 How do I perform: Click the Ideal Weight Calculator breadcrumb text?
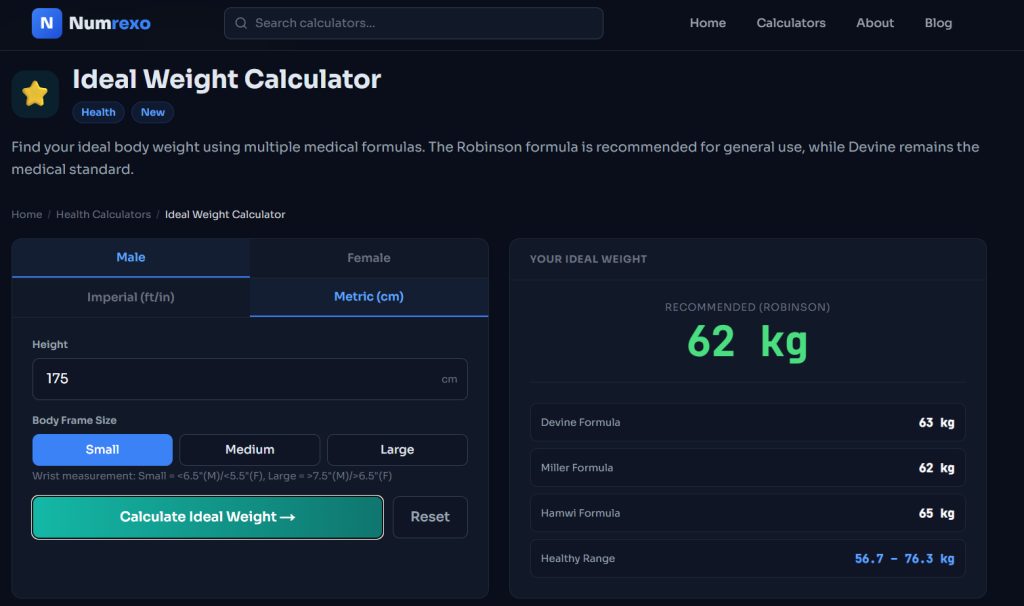pos(225,214)
